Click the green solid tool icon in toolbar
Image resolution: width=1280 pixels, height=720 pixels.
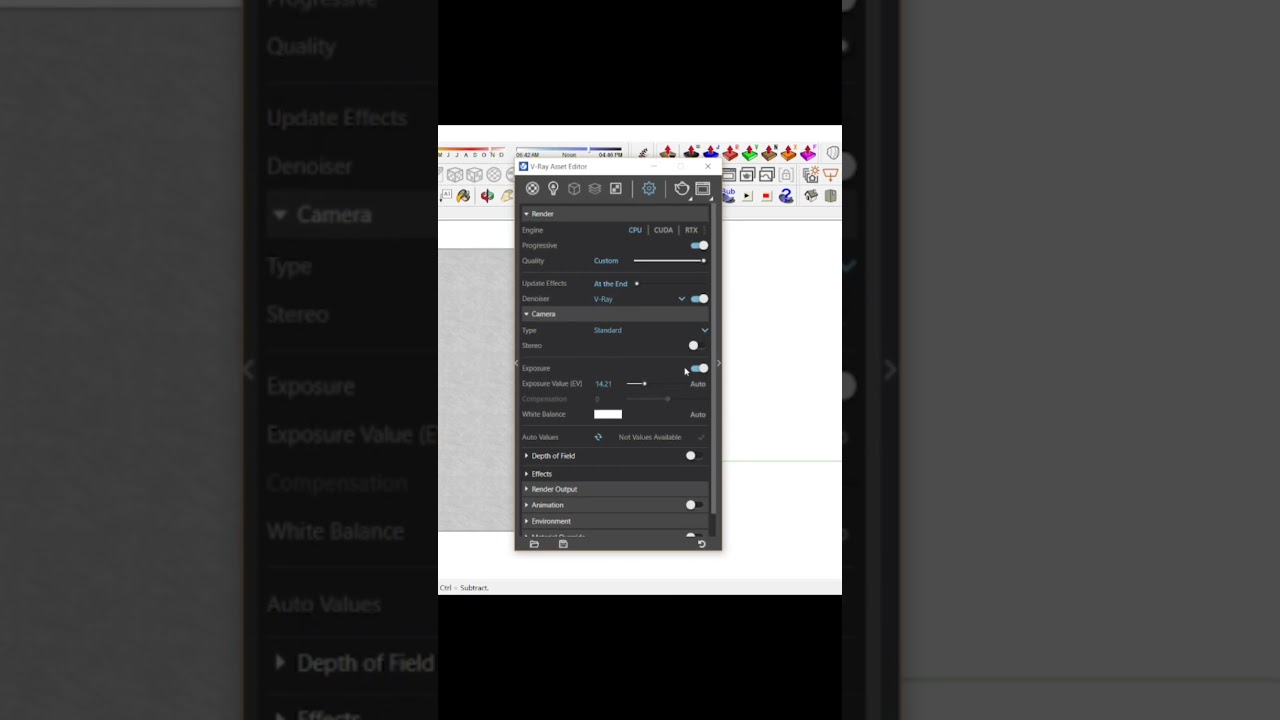pos(750,153)
